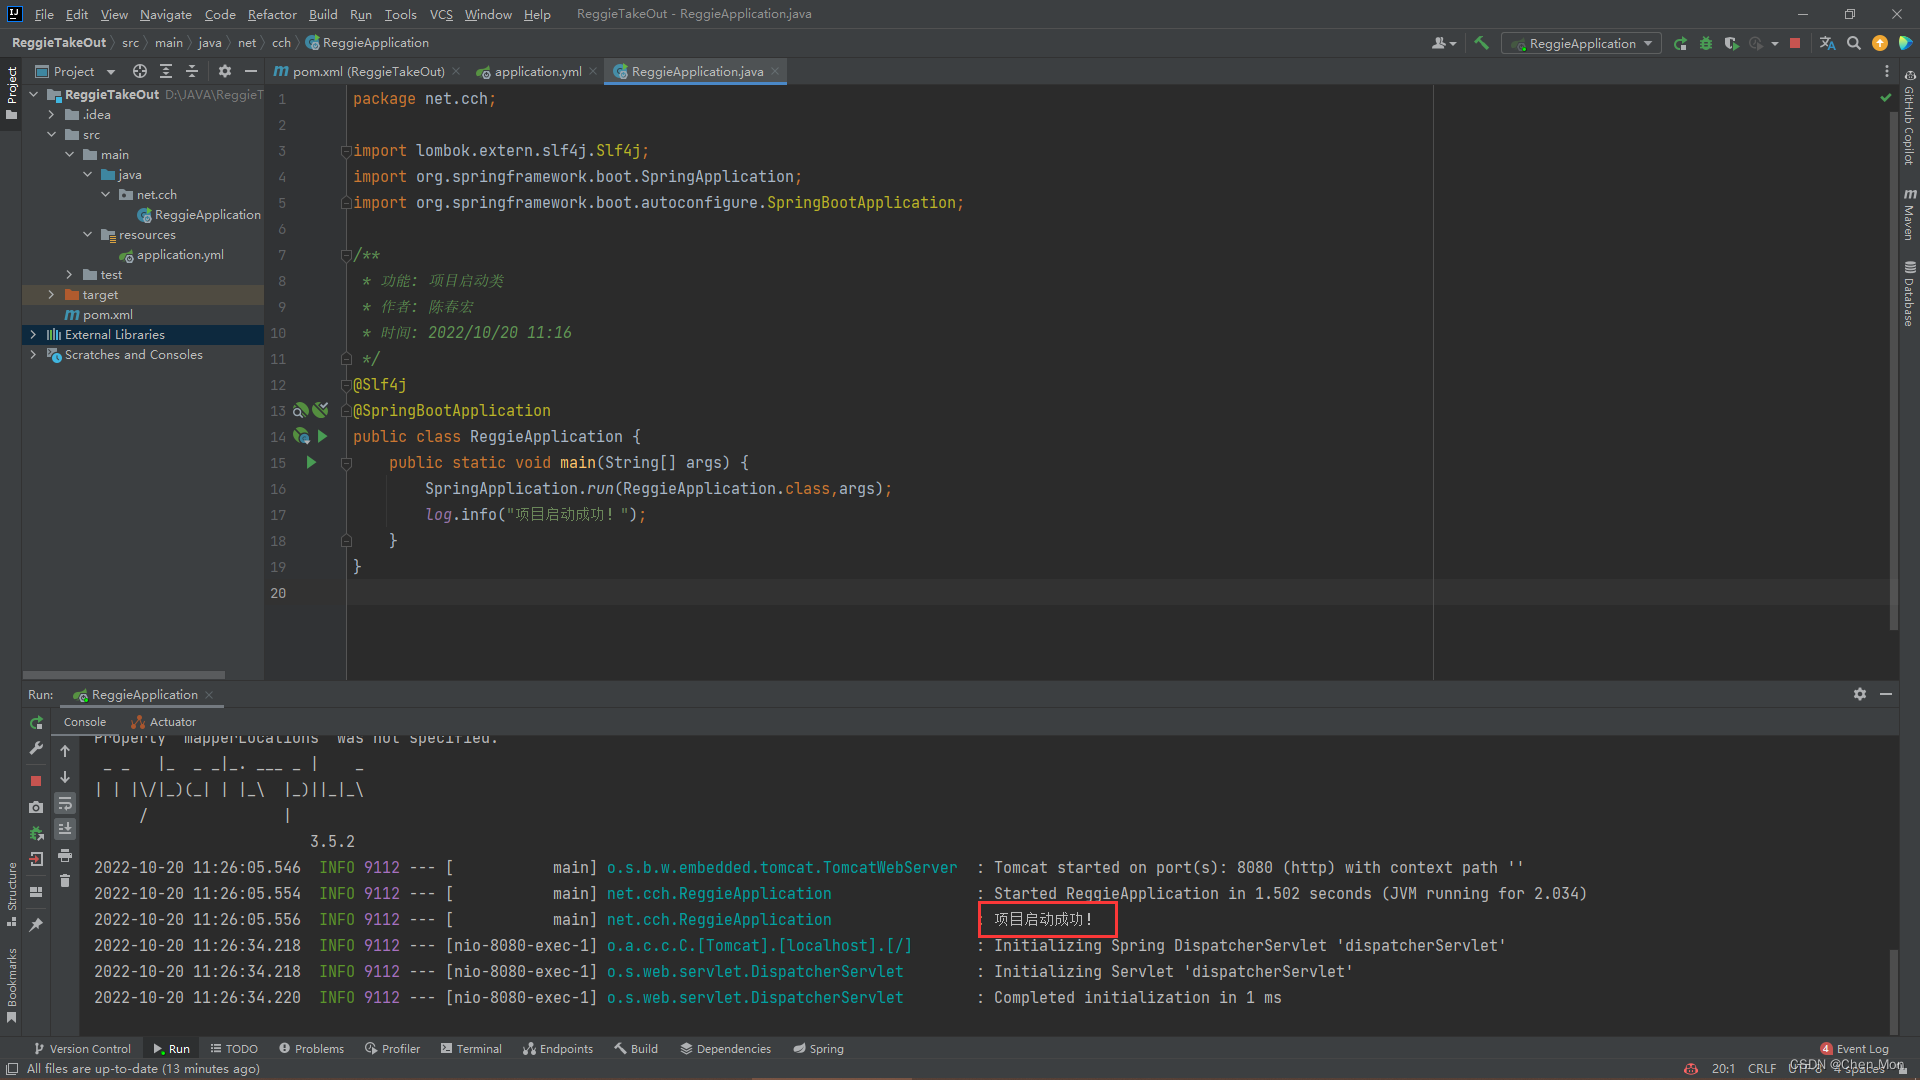
Task: Click the Print console output icon
Action: (x=65, y=855)
